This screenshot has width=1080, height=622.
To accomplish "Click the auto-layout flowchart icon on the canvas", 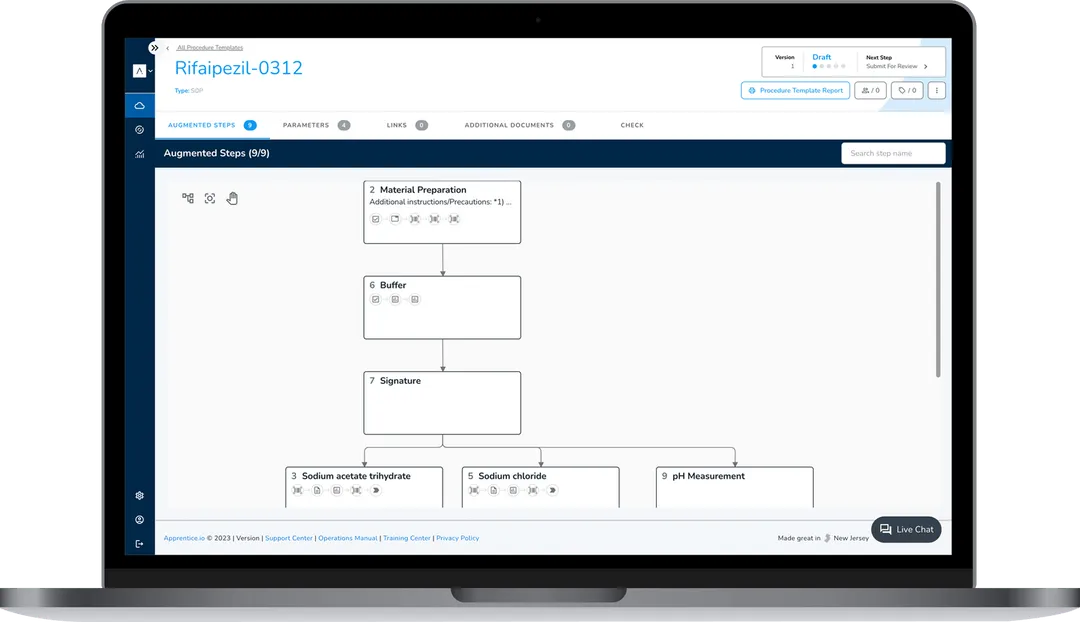I will (x=187, y=198).
